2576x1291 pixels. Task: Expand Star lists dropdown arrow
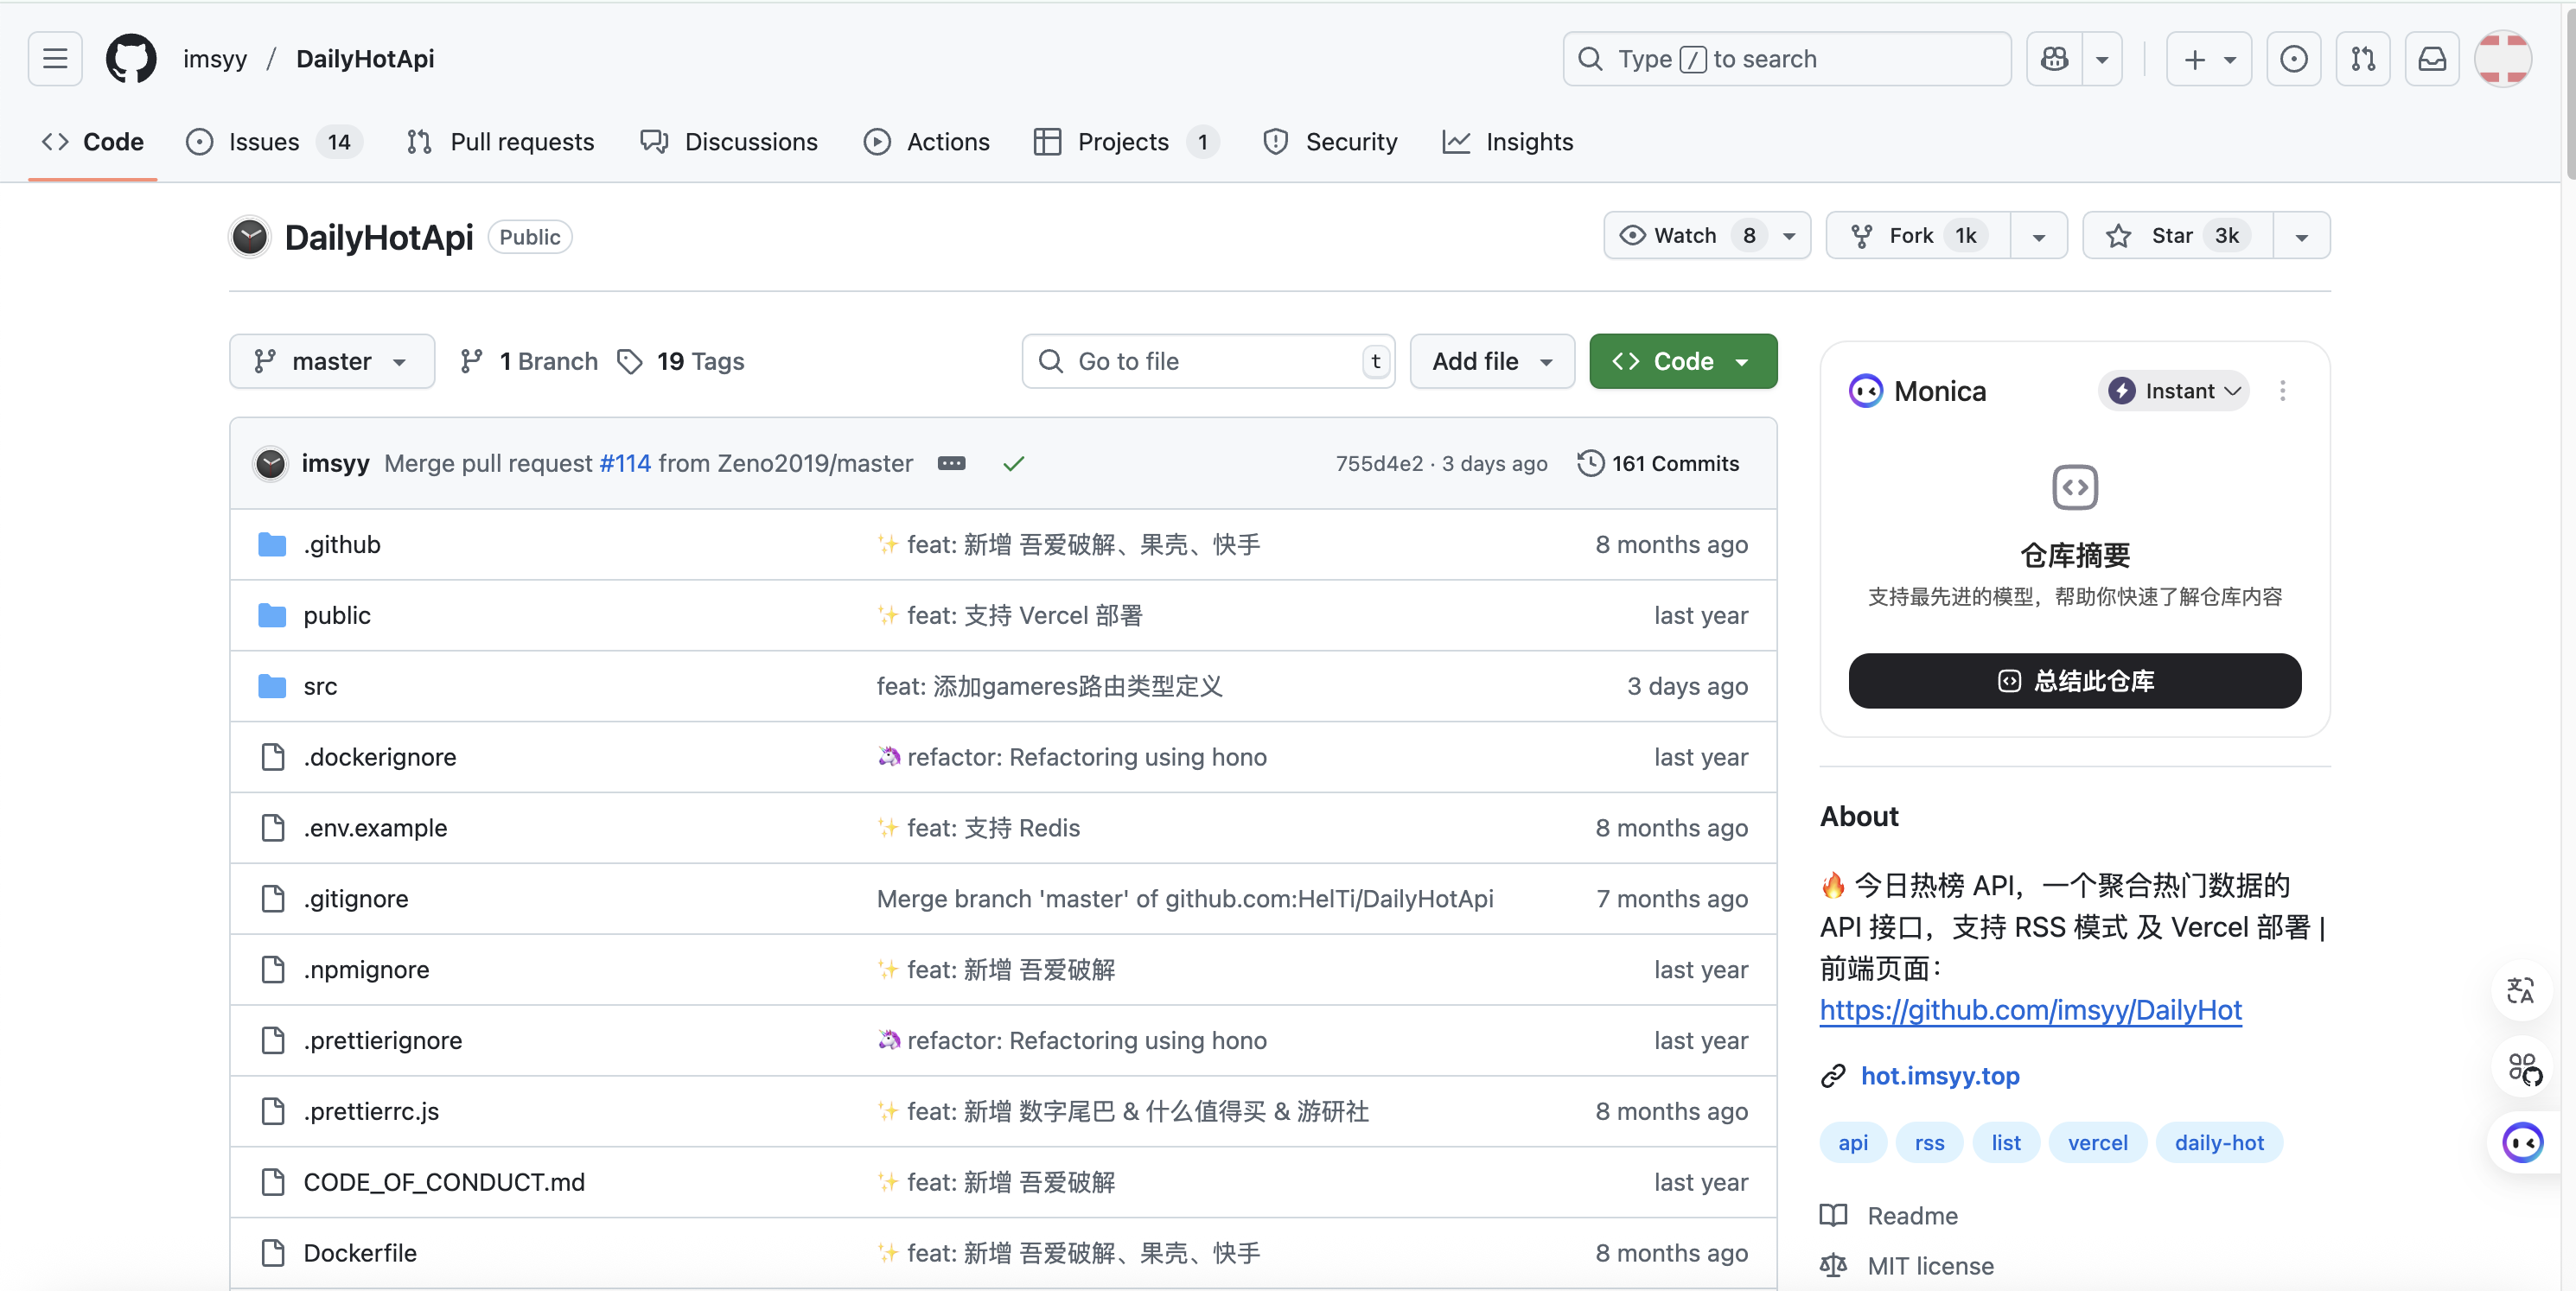pyautogui.click(x=2301, y=236)
